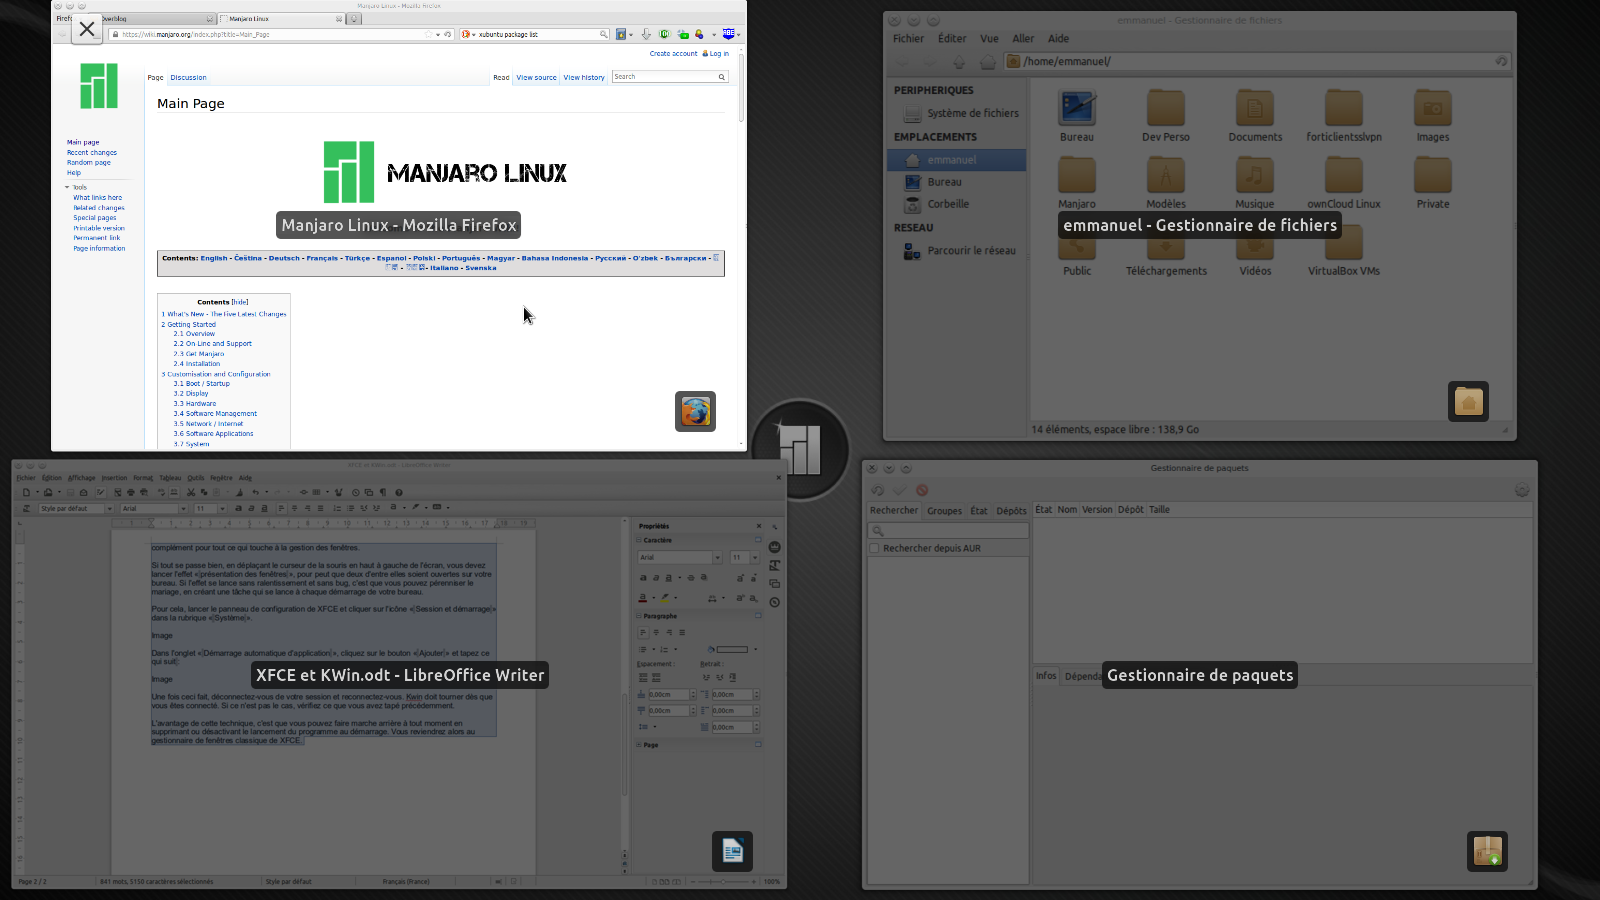1600x900 pixels.
Task: Collapse the Paragraphe section in Propriétés sidebar
Action: [x=639, y=616]
